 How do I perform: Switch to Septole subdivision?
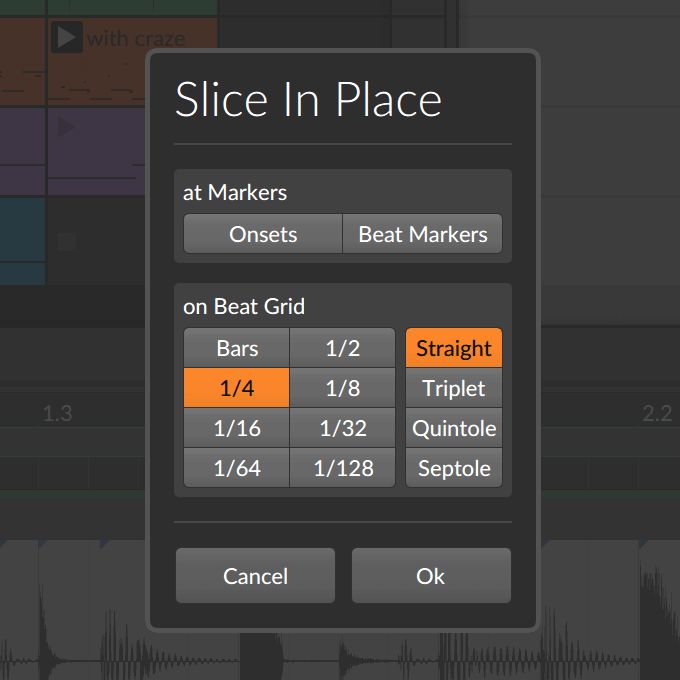[x=454, y=468]
